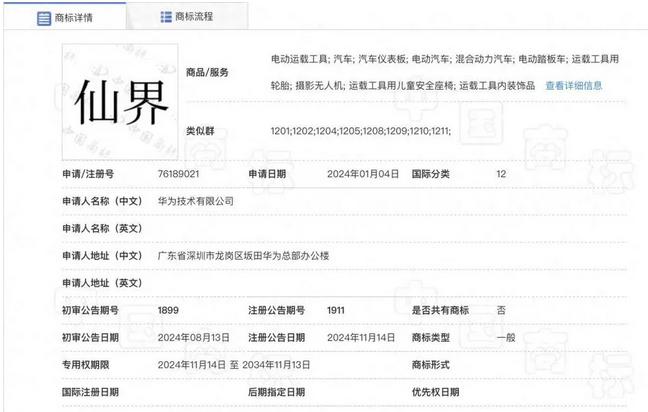Screen dimensions: 648x412
Task: Click the 商标流程 list icon
Action: (166, 17)
